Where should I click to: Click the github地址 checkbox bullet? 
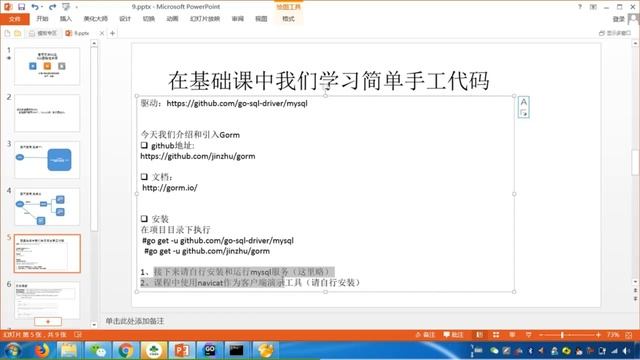(144, 145)
